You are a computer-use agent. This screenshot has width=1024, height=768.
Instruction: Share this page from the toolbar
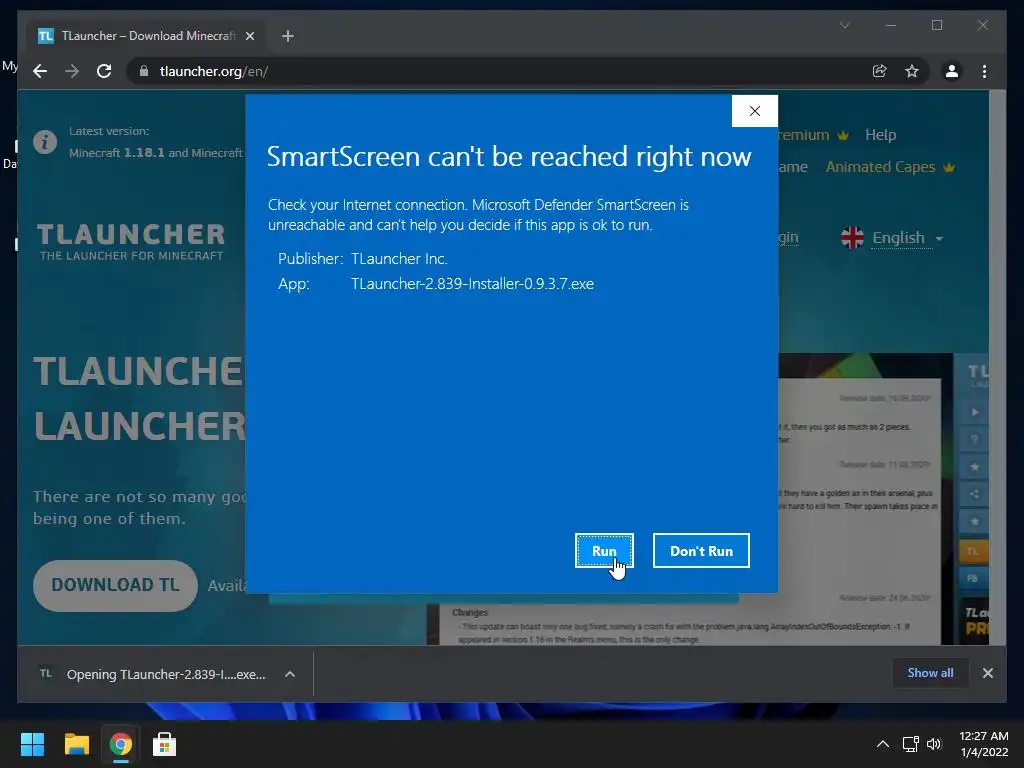(880, 71)
